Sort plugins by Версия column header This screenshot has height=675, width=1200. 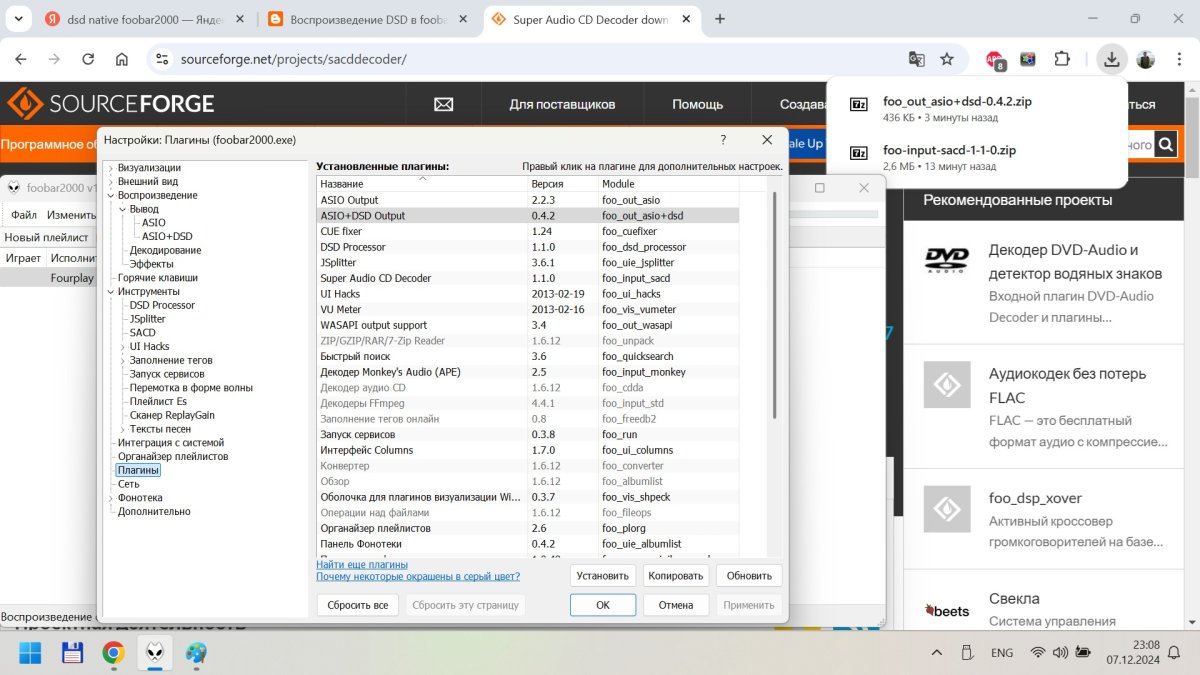click(563, 184)
